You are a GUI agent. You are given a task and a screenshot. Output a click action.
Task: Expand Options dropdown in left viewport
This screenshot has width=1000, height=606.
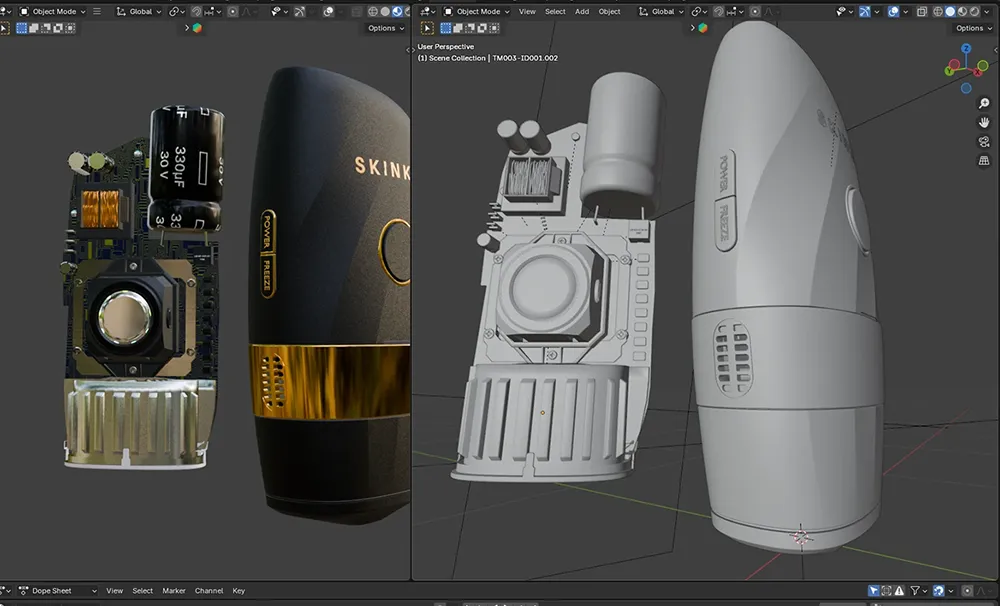386,28
